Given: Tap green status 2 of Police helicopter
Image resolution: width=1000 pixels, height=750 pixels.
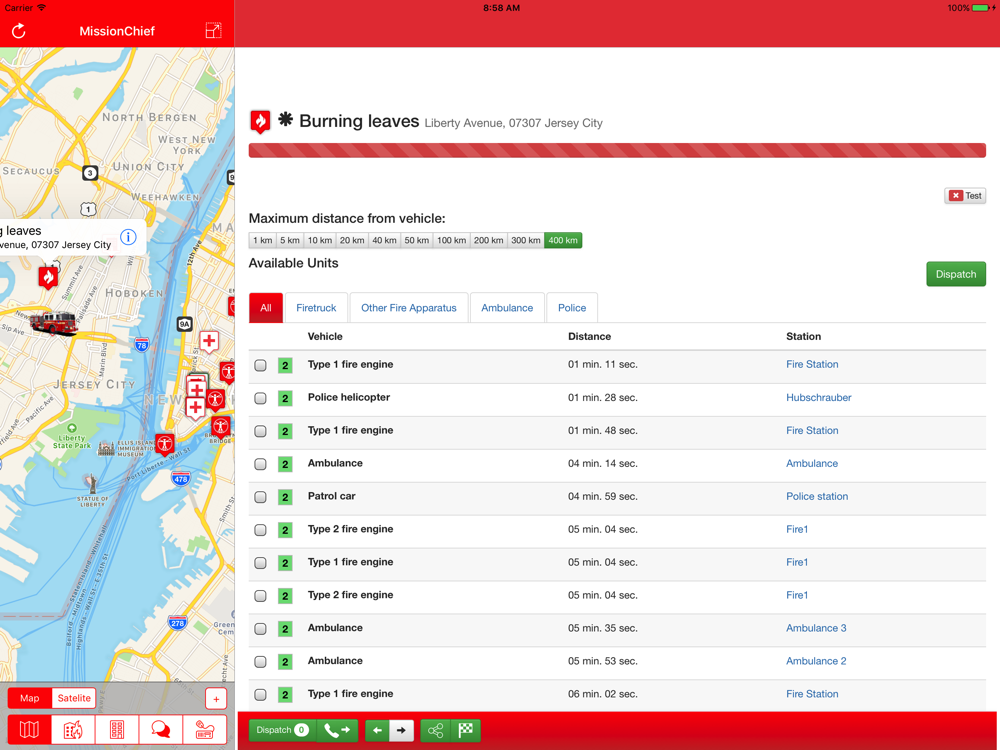Looking at the screenshot, I should click(x=285, y=399).
